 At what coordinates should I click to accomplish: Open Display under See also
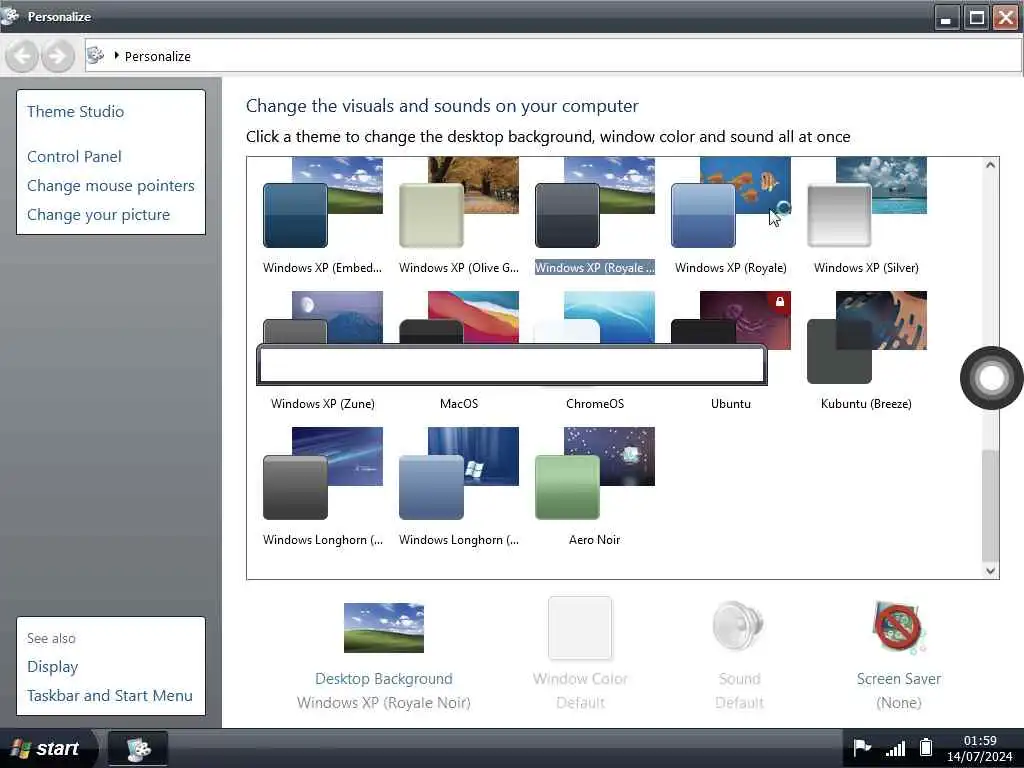pyautogui.click(x=53, y=667)
